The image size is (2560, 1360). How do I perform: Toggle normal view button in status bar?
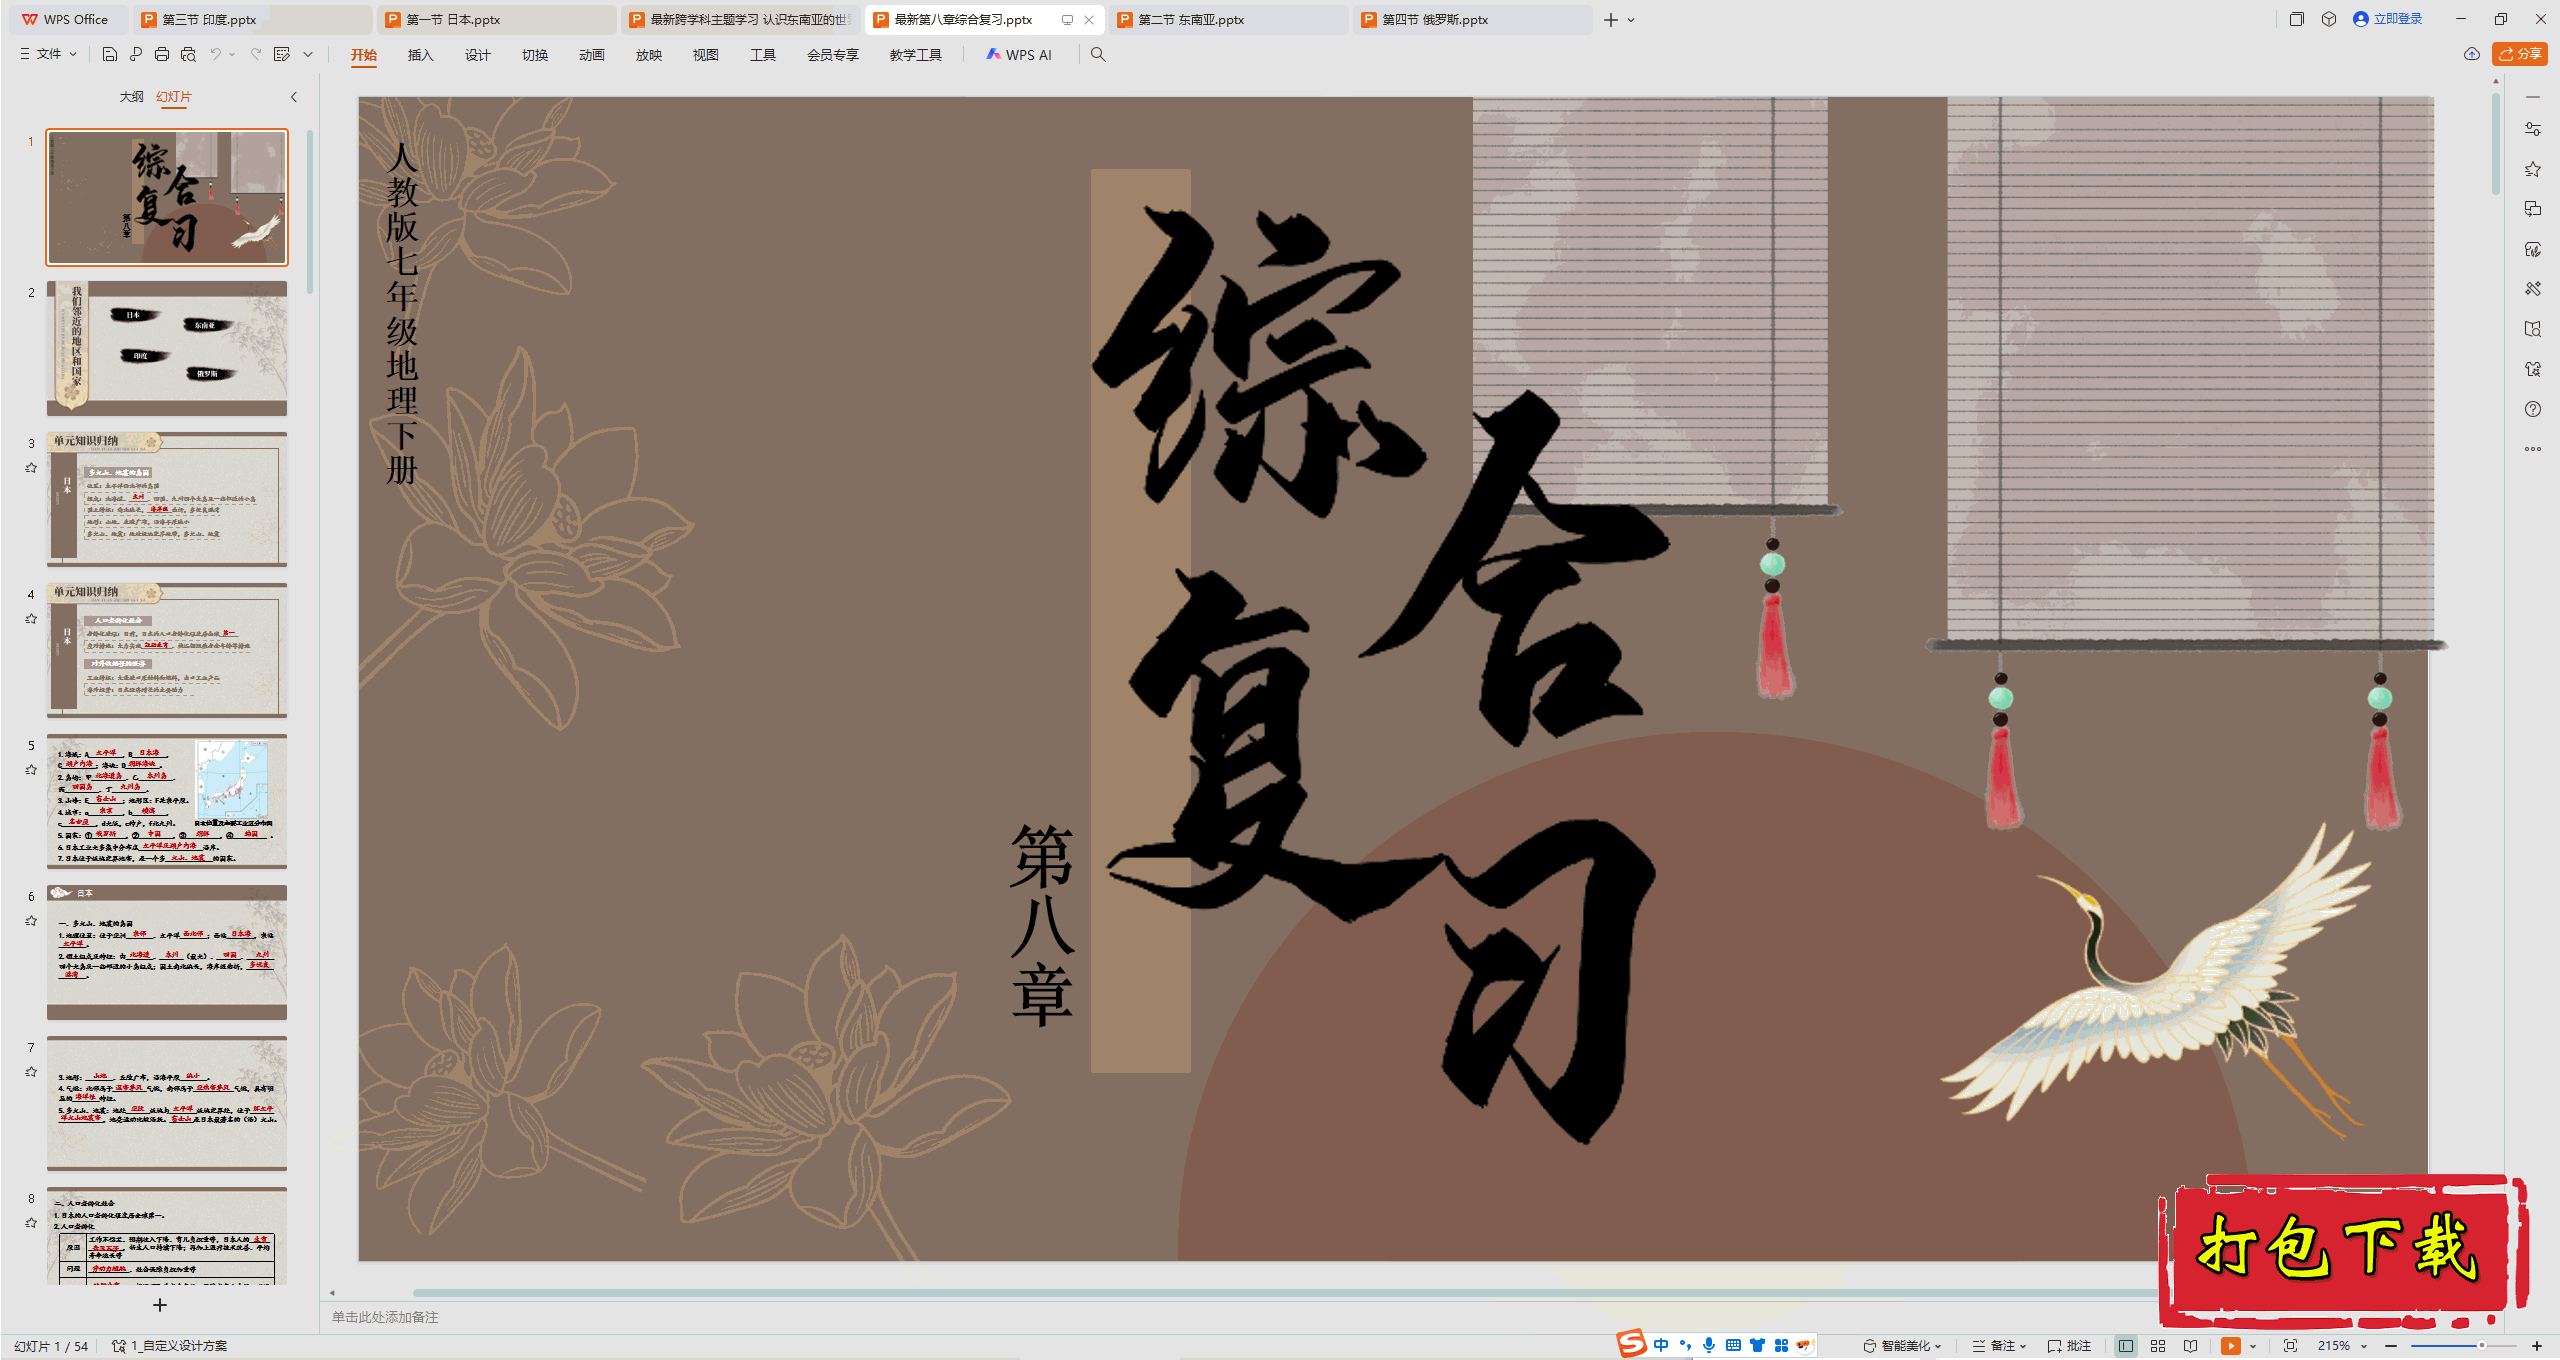2126,1346
